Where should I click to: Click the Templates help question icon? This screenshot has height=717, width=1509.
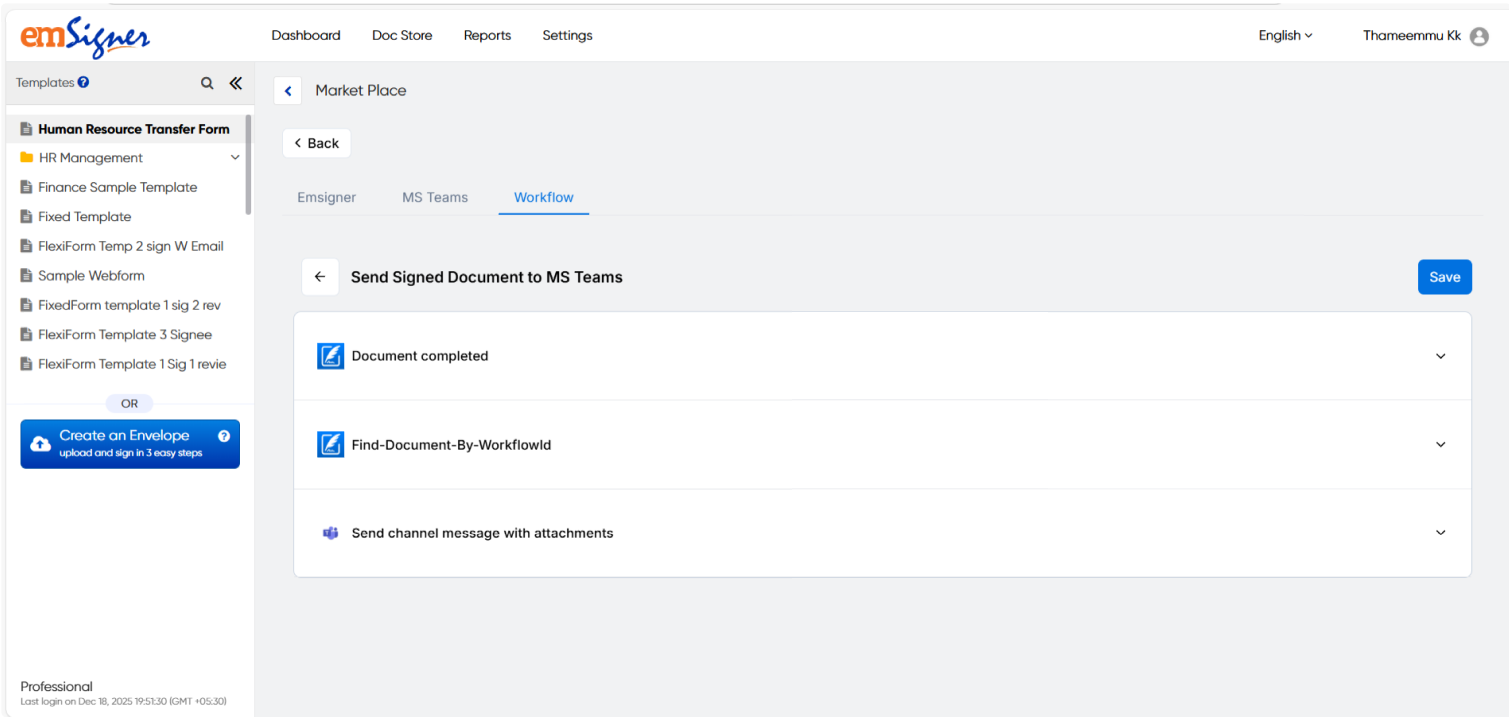pyautogui.click(x=84, y=82)
